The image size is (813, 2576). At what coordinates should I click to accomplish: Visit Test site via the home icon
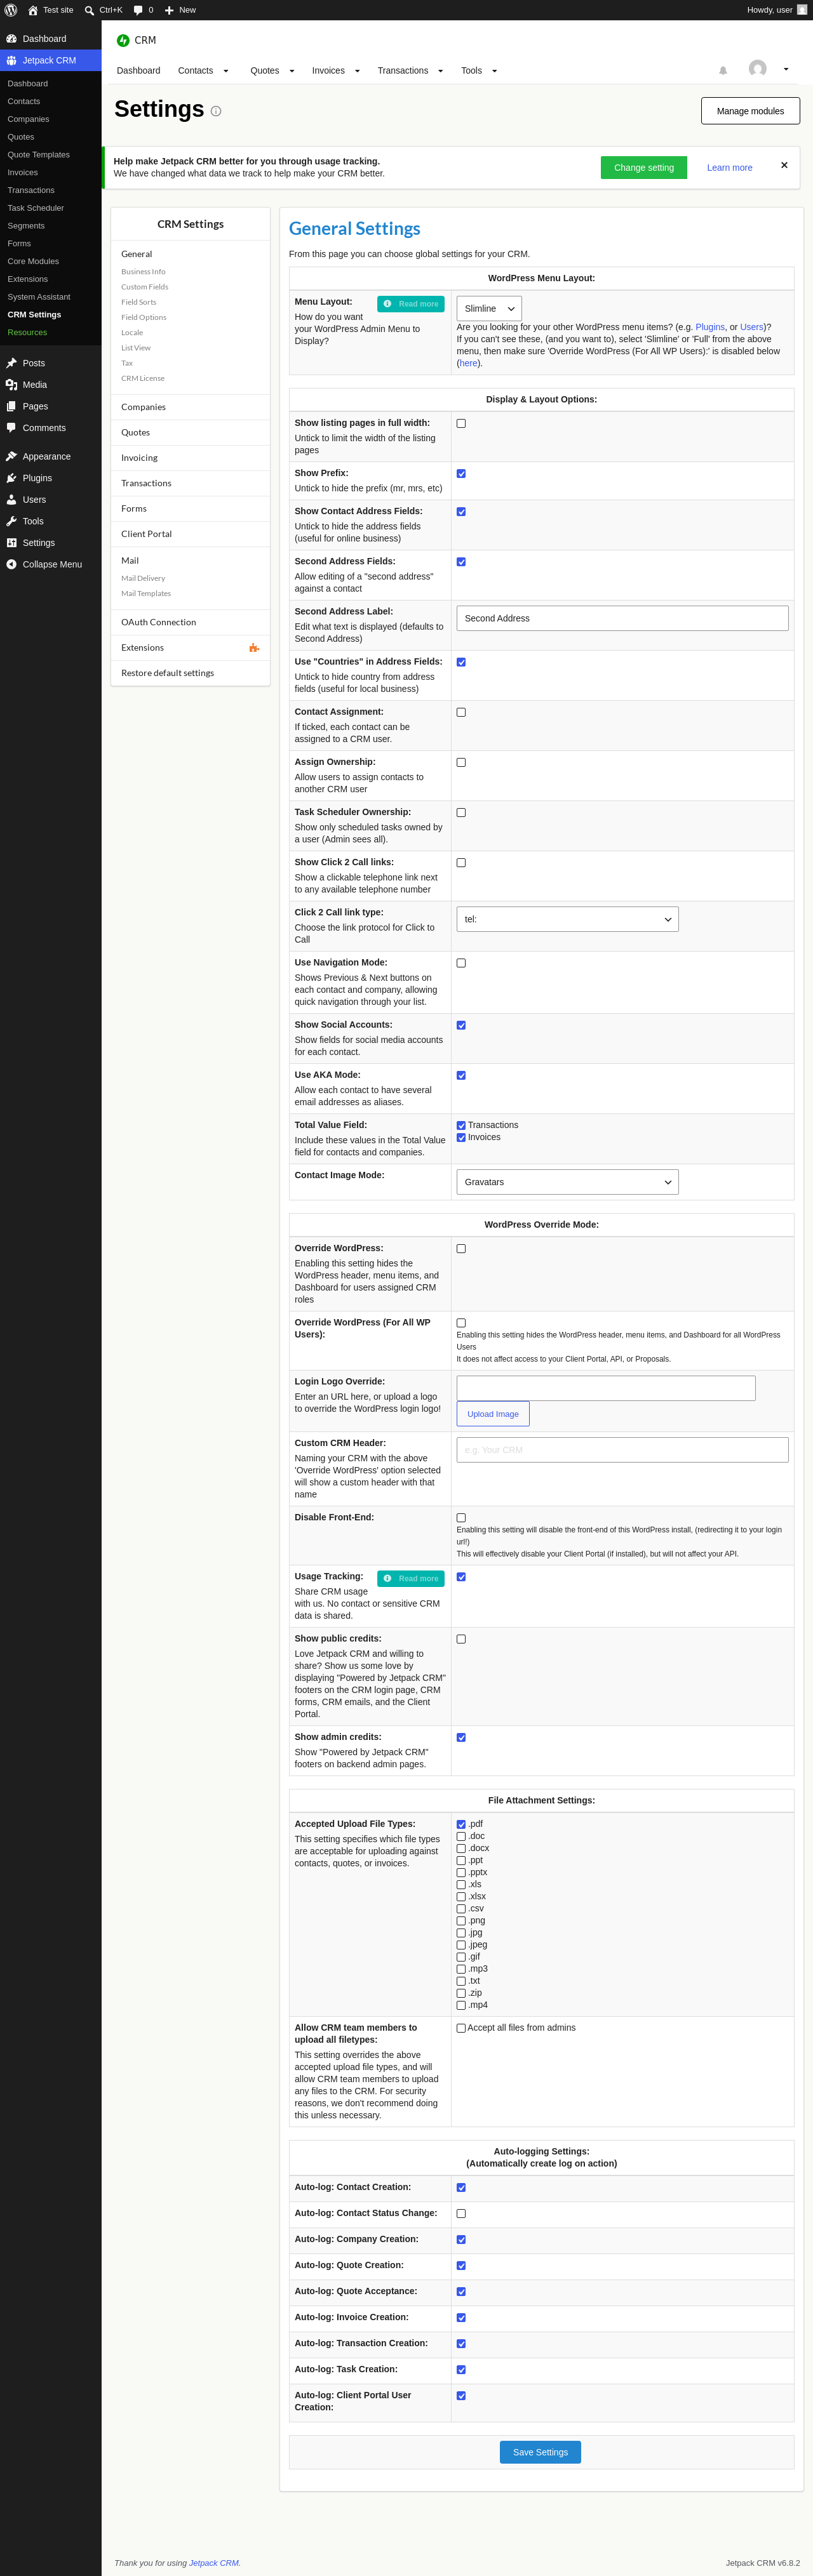coord(50,10)
